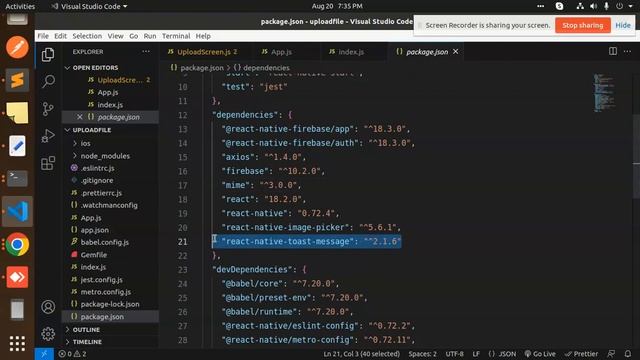Open the Extensions view
The width and height of the screenshot is (640, 360).
48,163
